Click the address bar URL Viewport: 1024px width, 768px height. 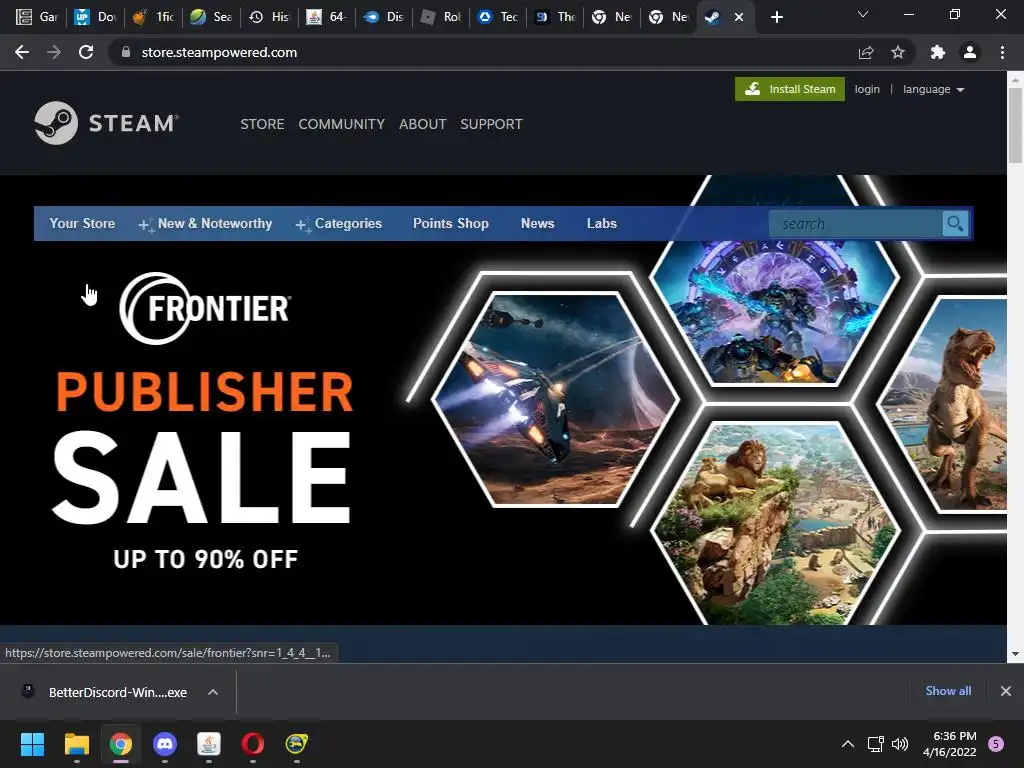(219, 52)
